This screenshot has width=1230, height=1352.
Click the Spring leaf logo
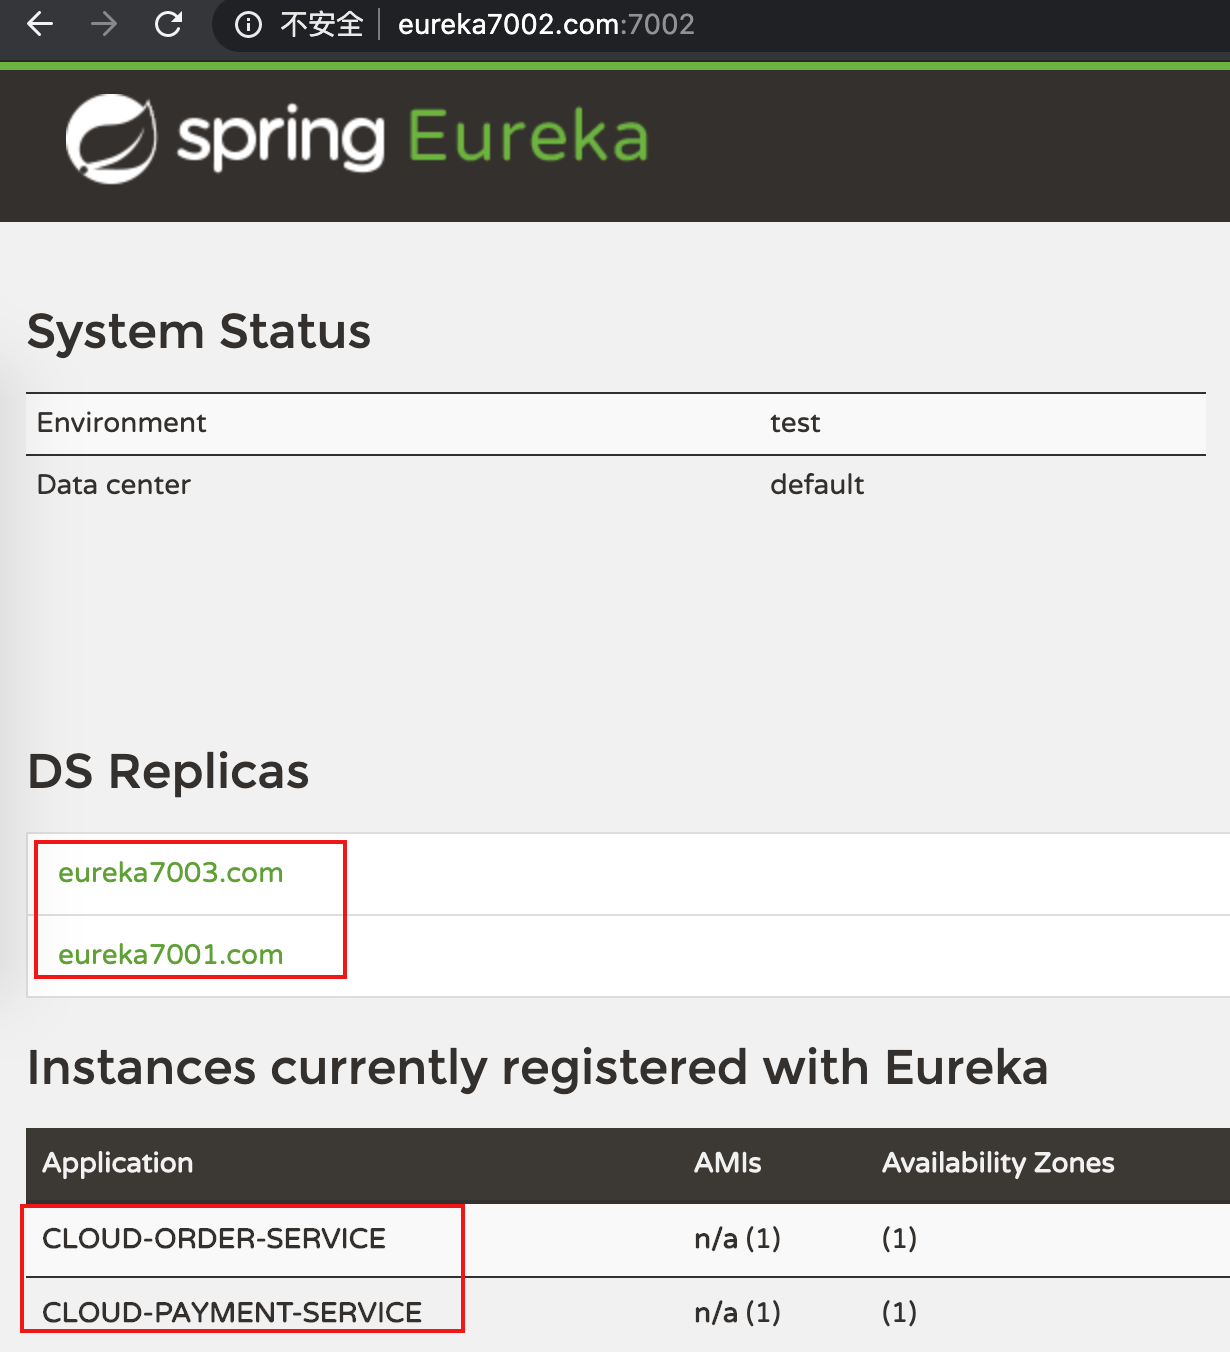[111, 139]
